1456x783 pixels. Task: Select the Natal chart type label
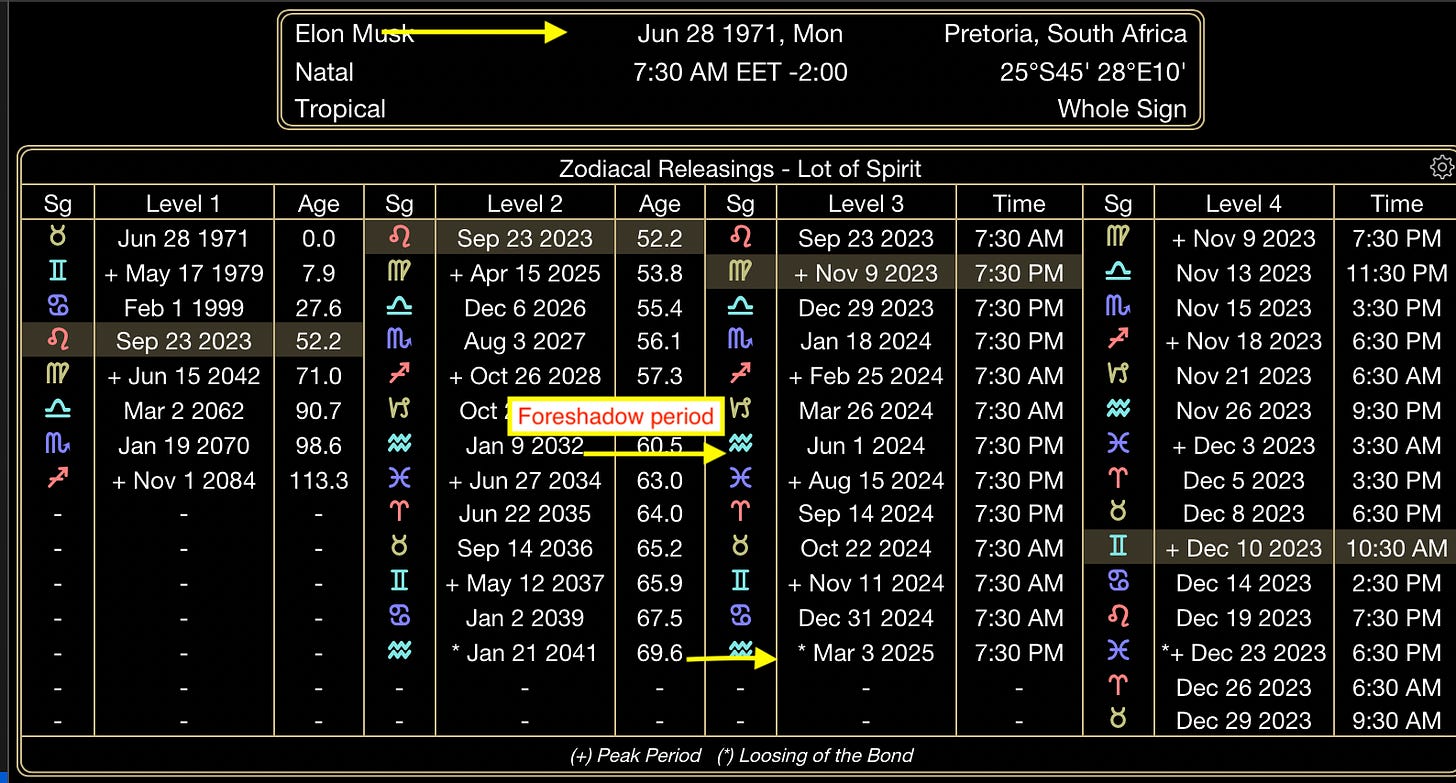click(324, 72)
